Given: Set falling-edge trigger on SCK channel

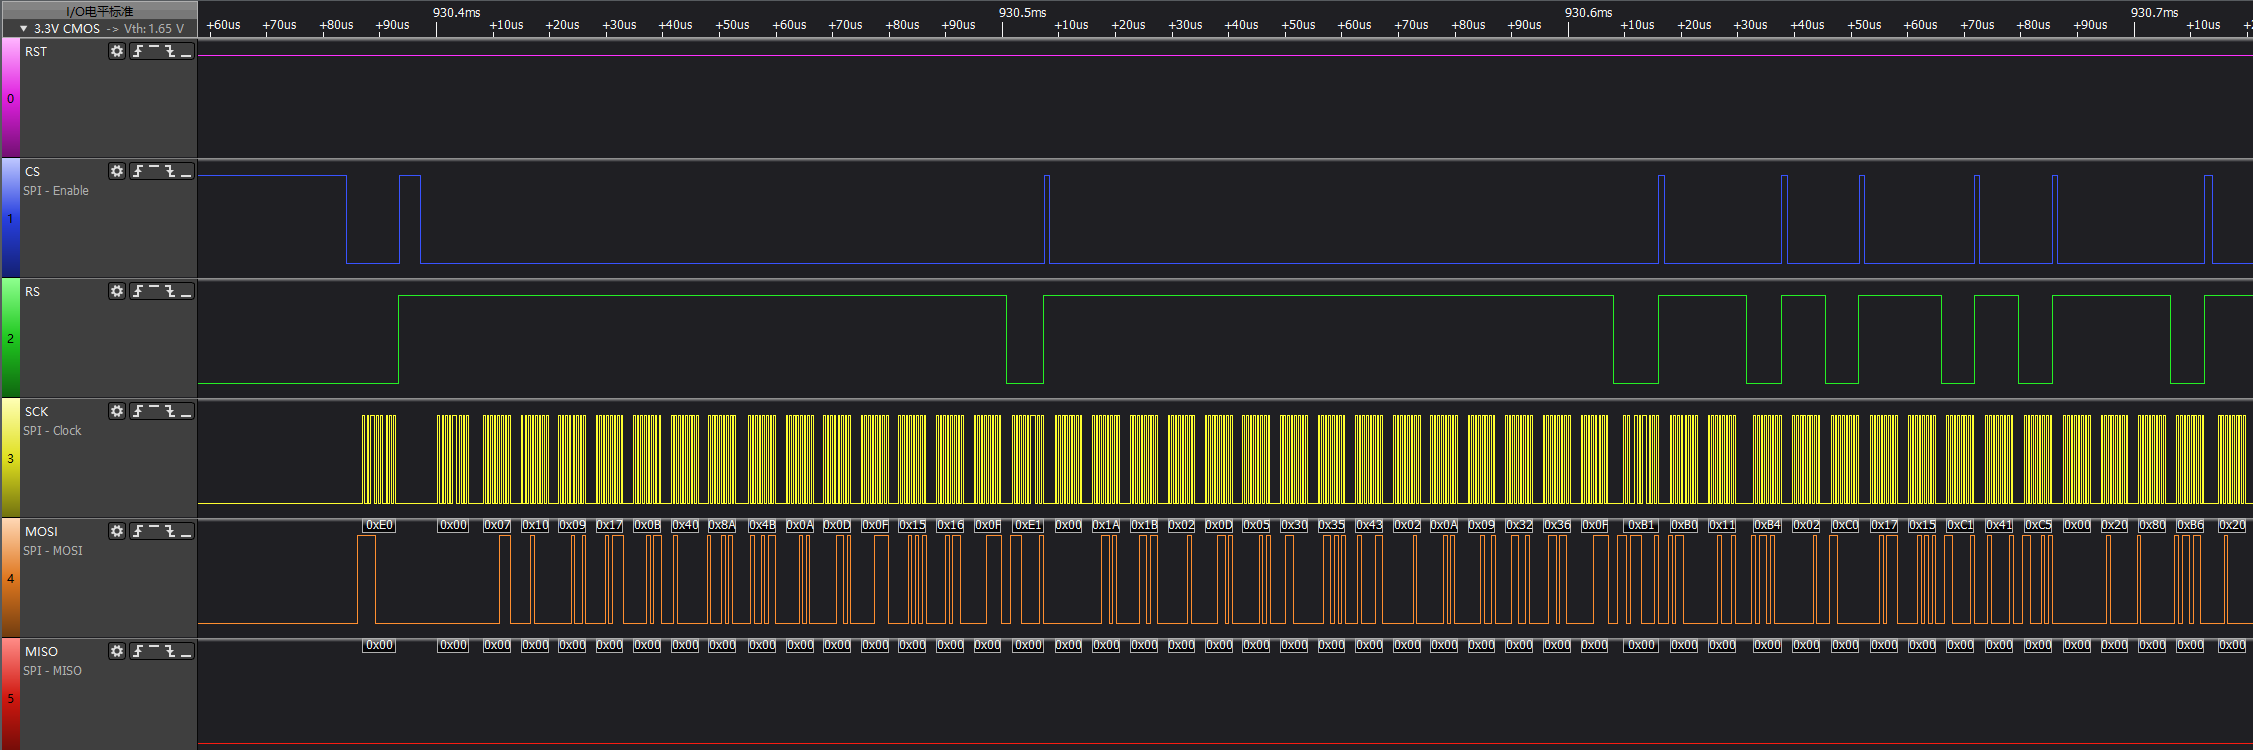Looking at the screenshot, I should point(170,411).
